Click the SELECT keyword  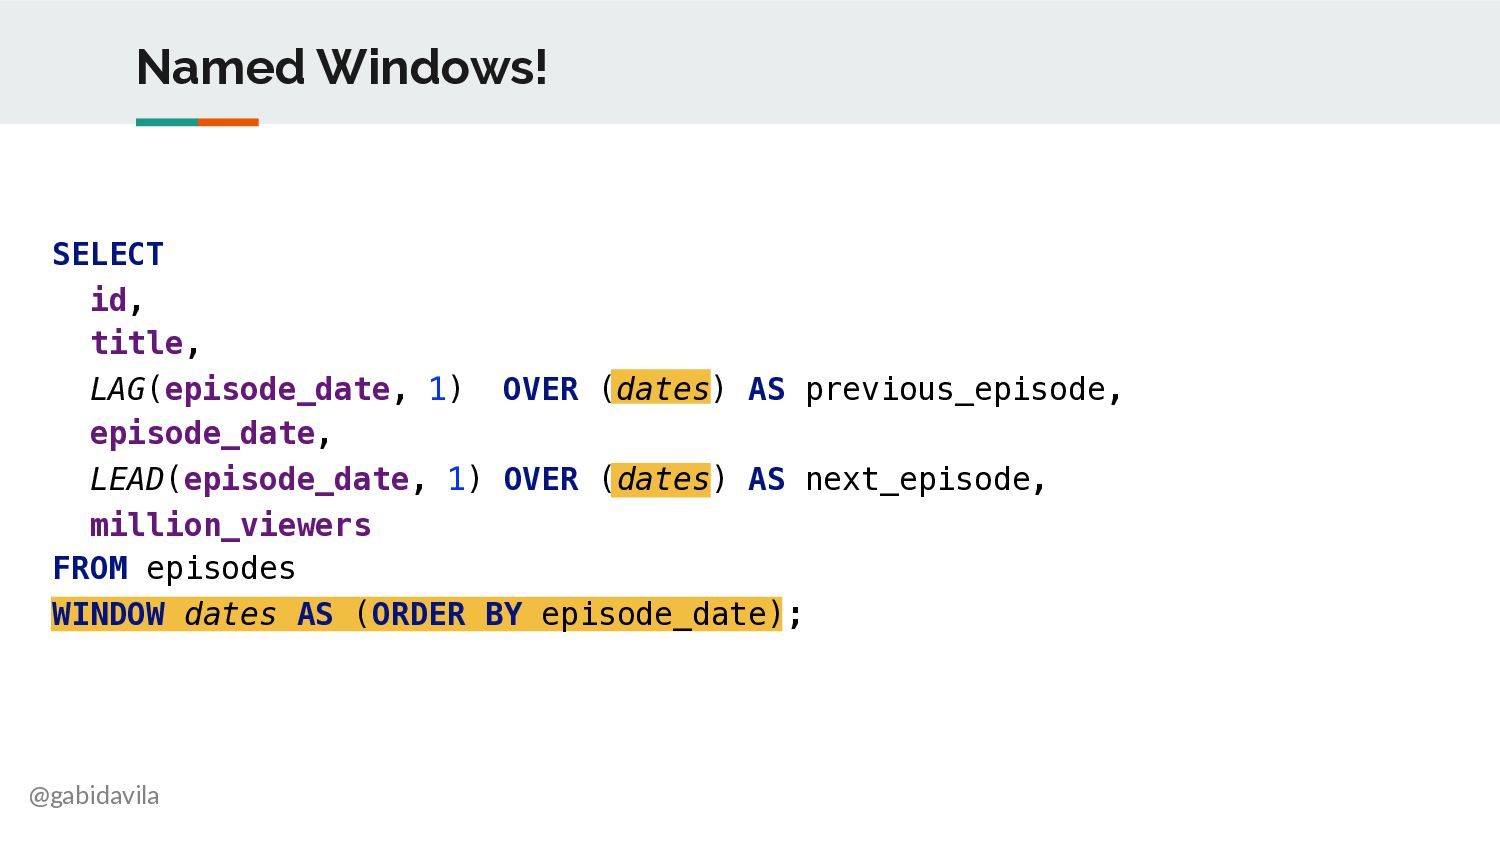point(108,254)
